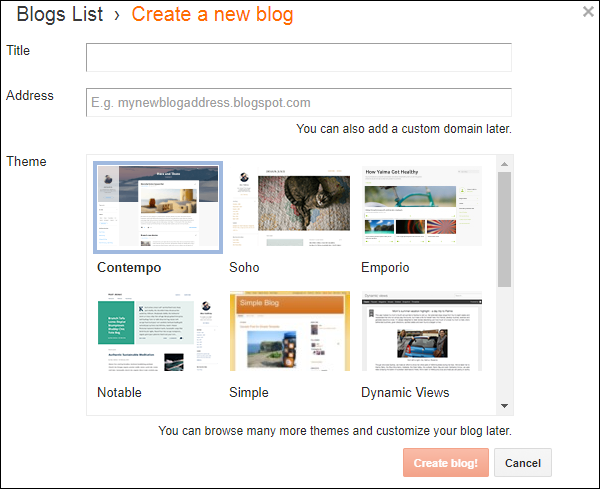Click the Soho theme name label
Screen dimensions: 600x489
coord(244,268)
